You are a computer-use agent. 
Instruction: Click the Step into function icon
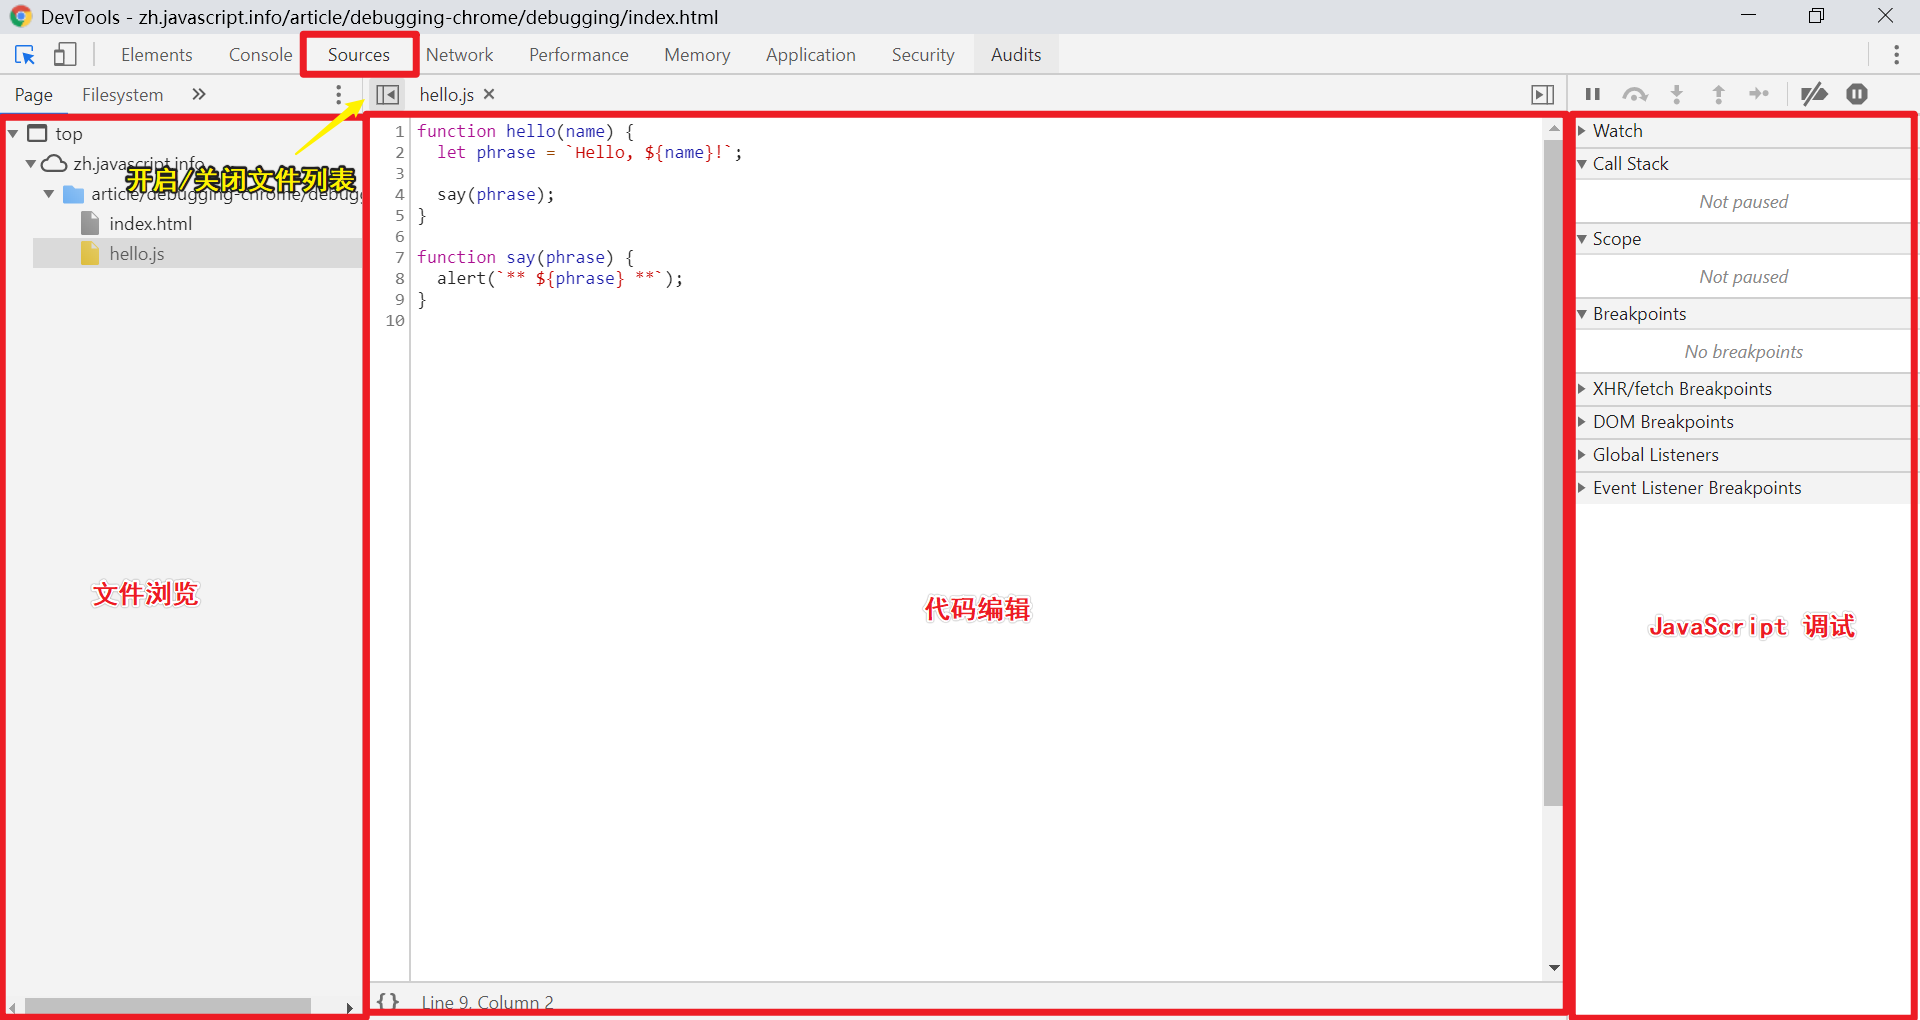pos(1677,94)
